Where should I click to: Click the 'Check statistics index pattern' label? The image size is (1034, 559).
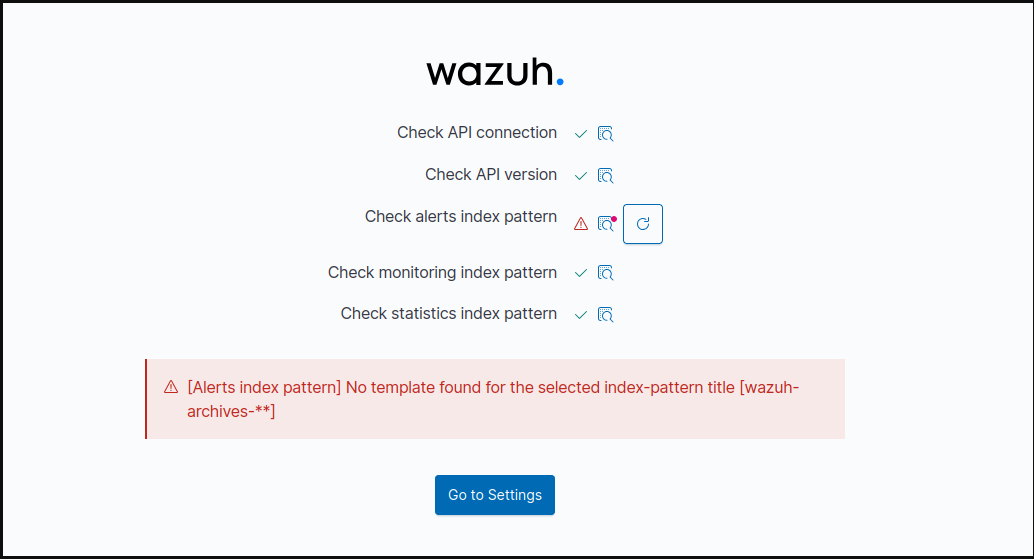tap(449, 313)
